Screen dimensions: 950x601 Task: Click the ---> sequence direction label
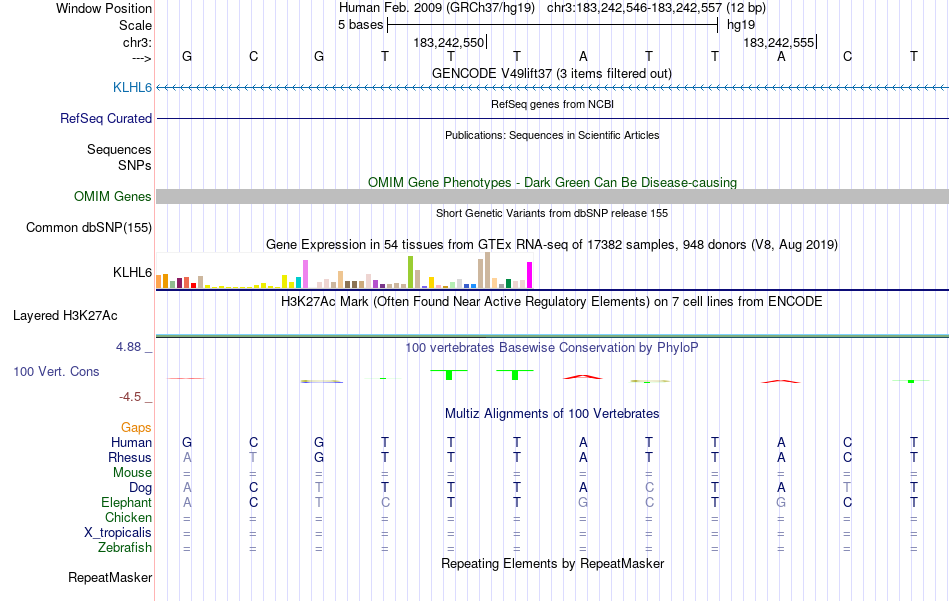click(x=141, y=58)
